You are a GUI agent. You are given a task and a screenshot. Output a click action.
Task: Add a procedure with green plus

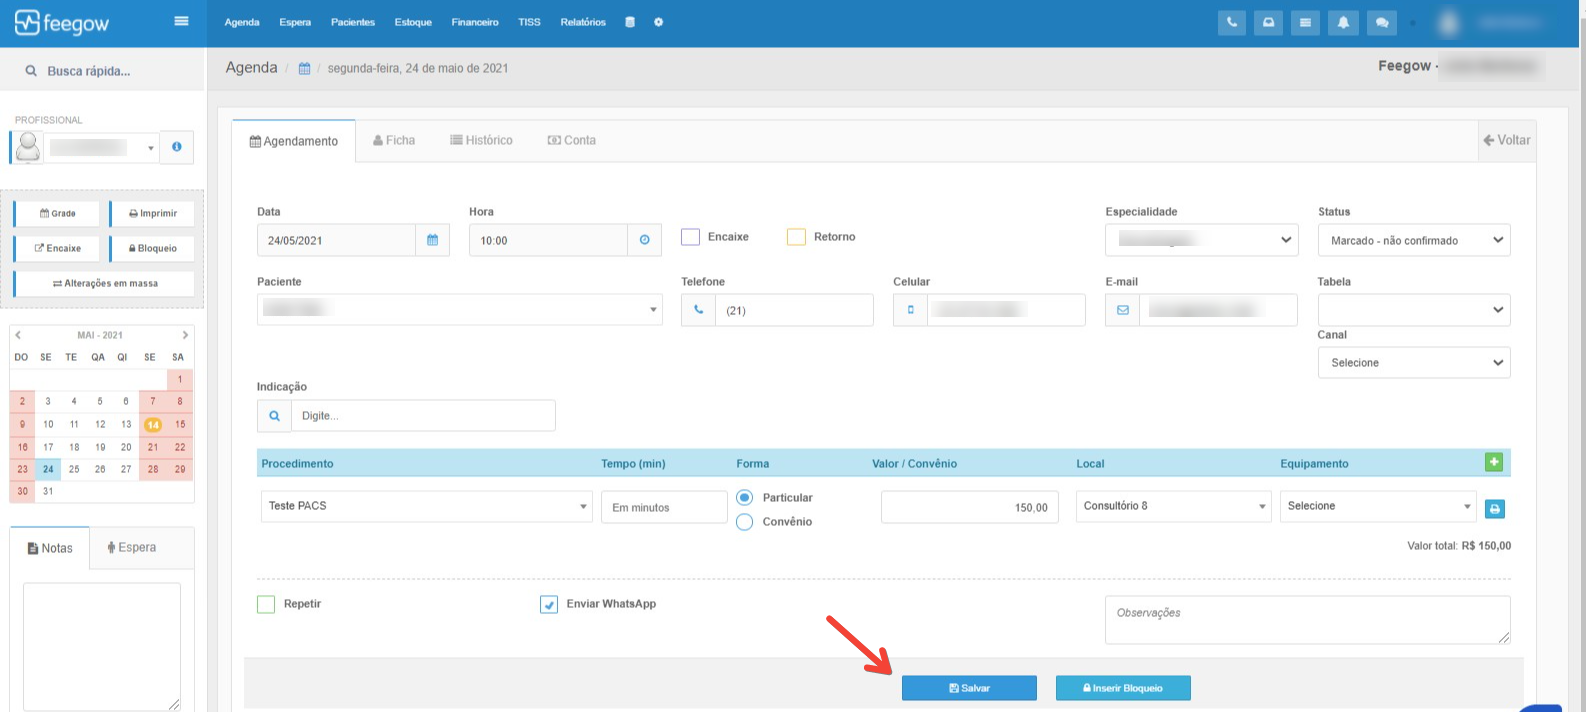tap(1494, 462)
